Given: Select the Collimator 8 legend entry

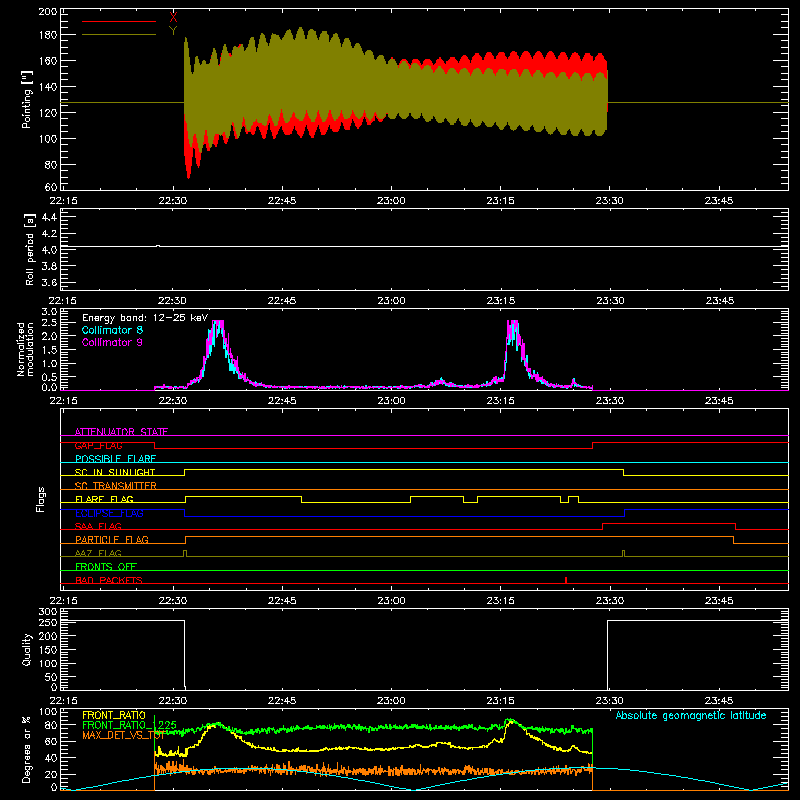Looking at the screenshot, I should tap(112, 330).
